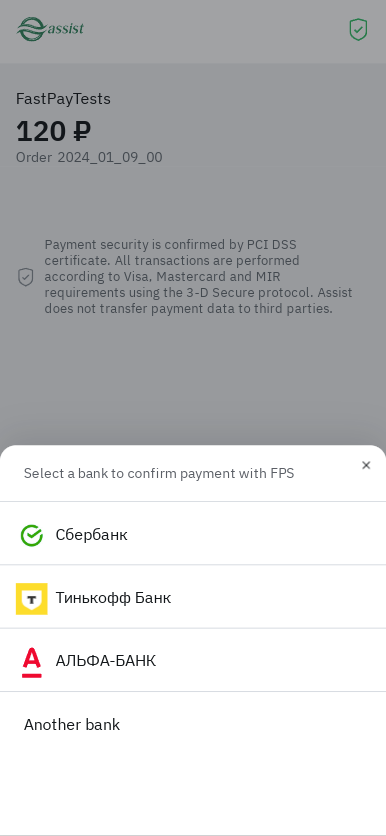Click the ruble currency symbol
Image resolution: width=386 pixels, height=836 pixels.
pyautogui.click(x=82, y=132)
